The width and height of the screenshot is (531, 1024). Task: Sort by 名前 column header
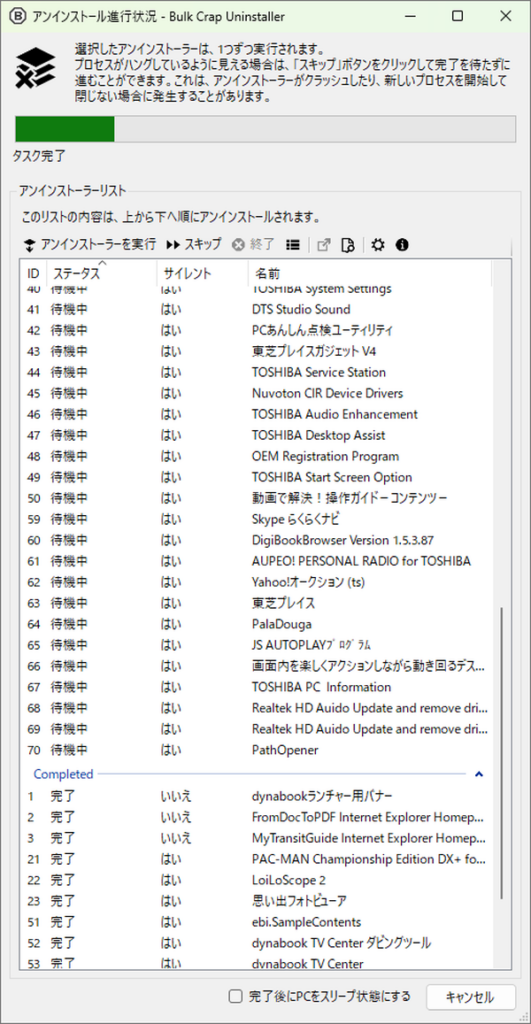pyautogui.click(x=370, y=273)
